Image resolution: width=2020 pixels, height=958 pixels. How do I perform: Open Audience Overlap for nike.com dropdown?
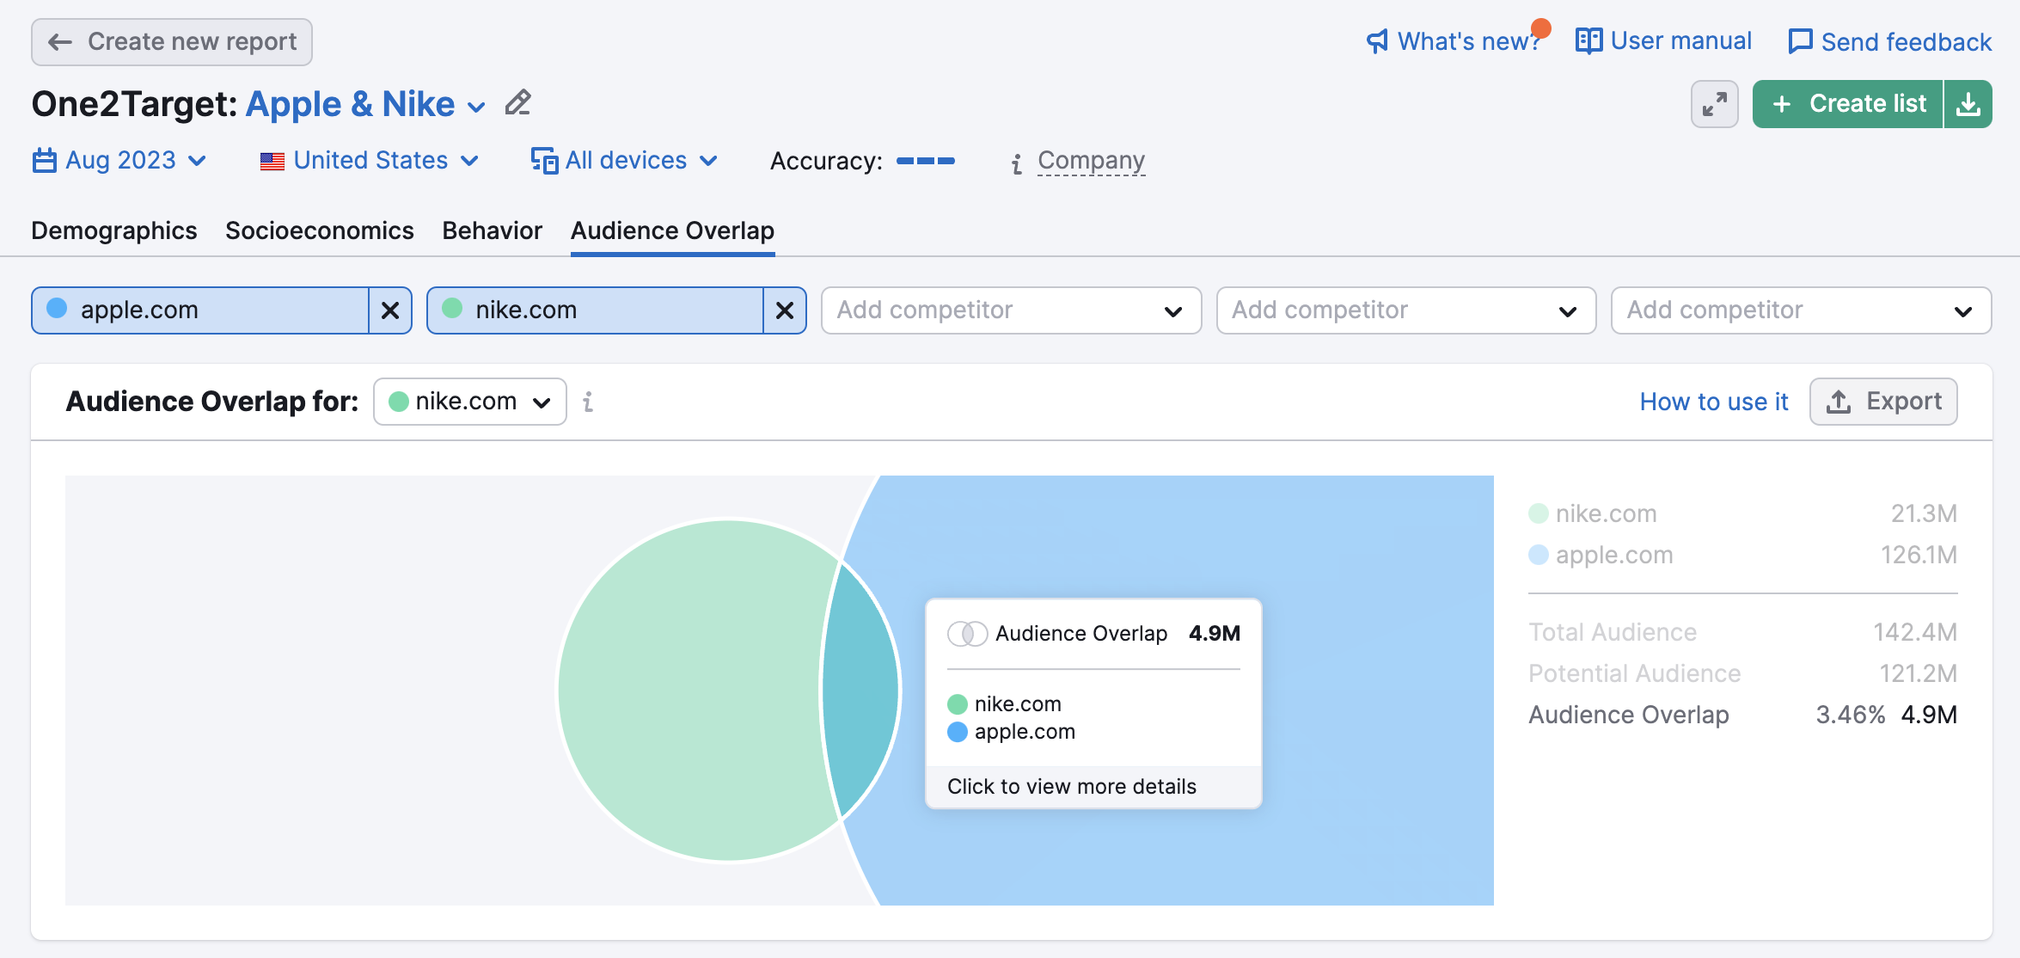click(x=470, y=402)
